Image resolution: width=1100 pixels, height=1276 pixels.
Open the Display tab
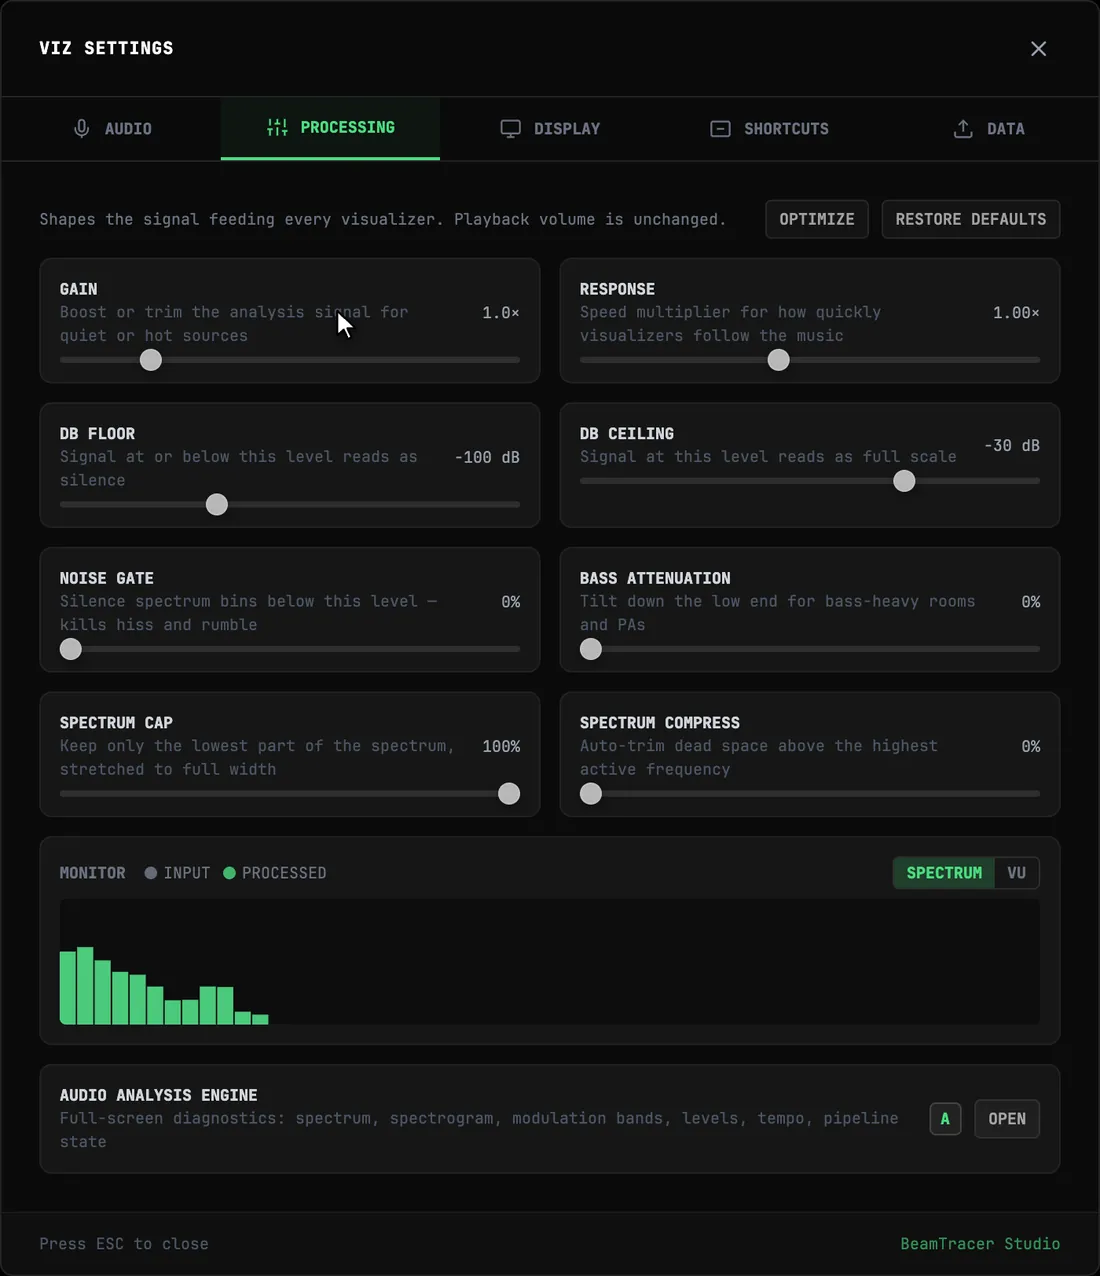click(550, 128)
